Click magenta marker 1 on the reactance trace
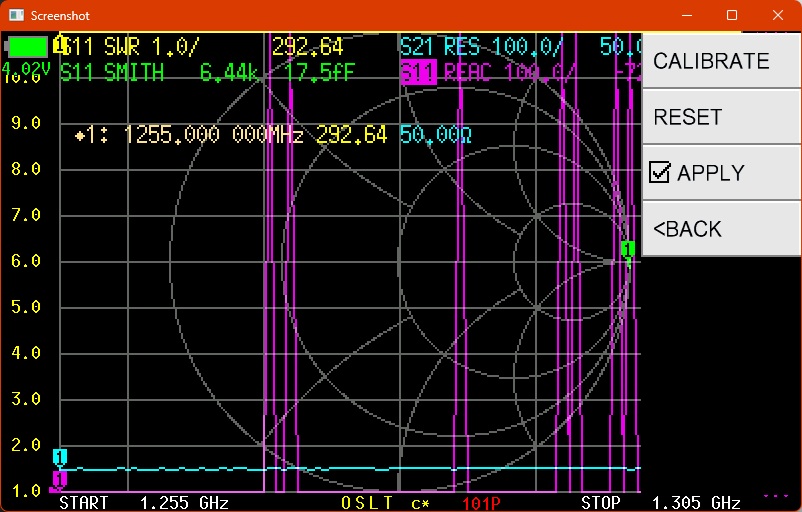 (x=59, y=479)
